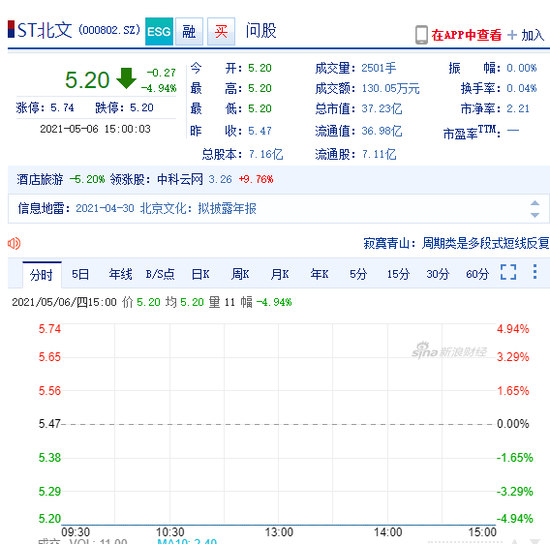Click the green down arrow price icon
Image resolution: width=550 pixels, height=544 pixels.
tap(126, 79)
